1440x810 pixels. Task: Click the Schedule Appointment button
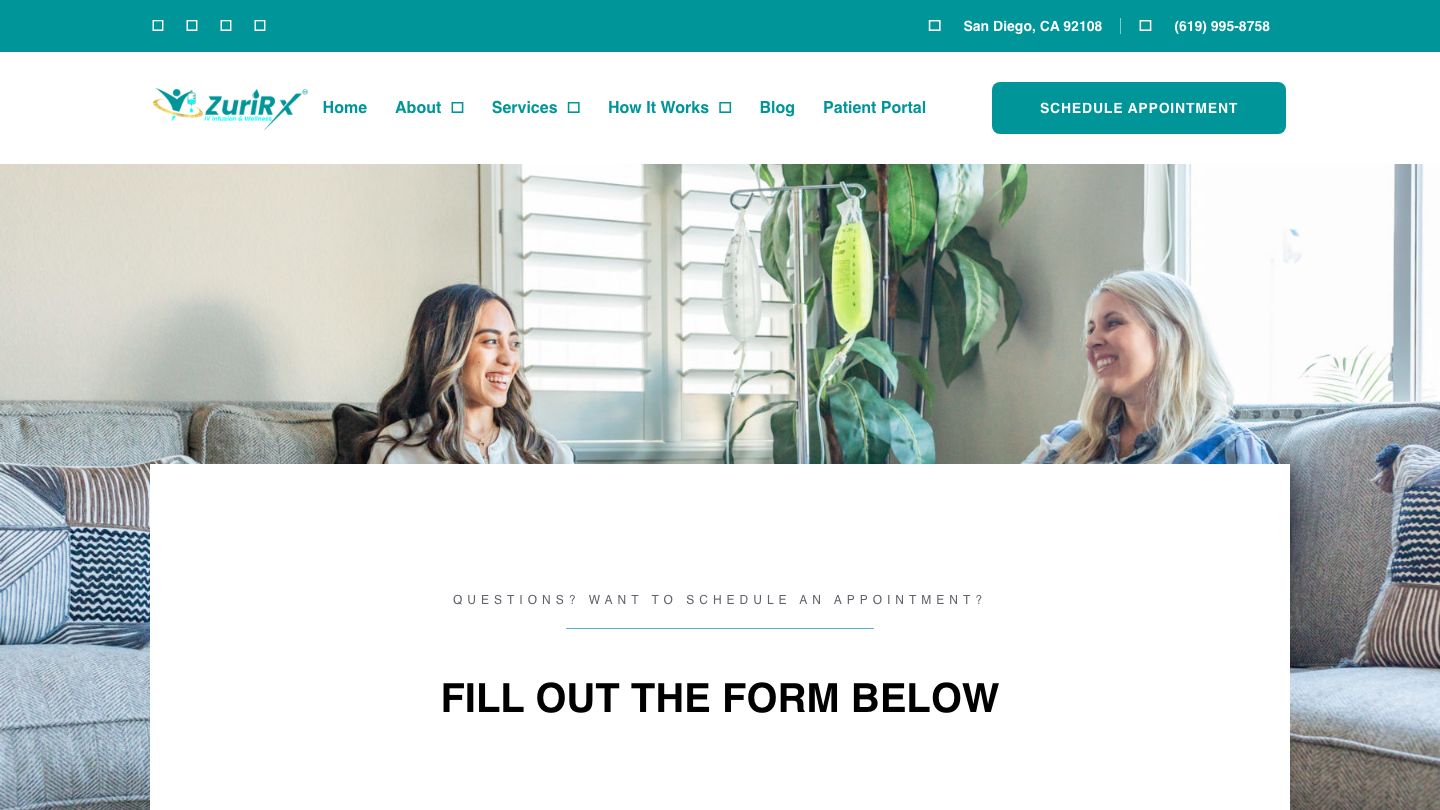(x=1139, y=108)
